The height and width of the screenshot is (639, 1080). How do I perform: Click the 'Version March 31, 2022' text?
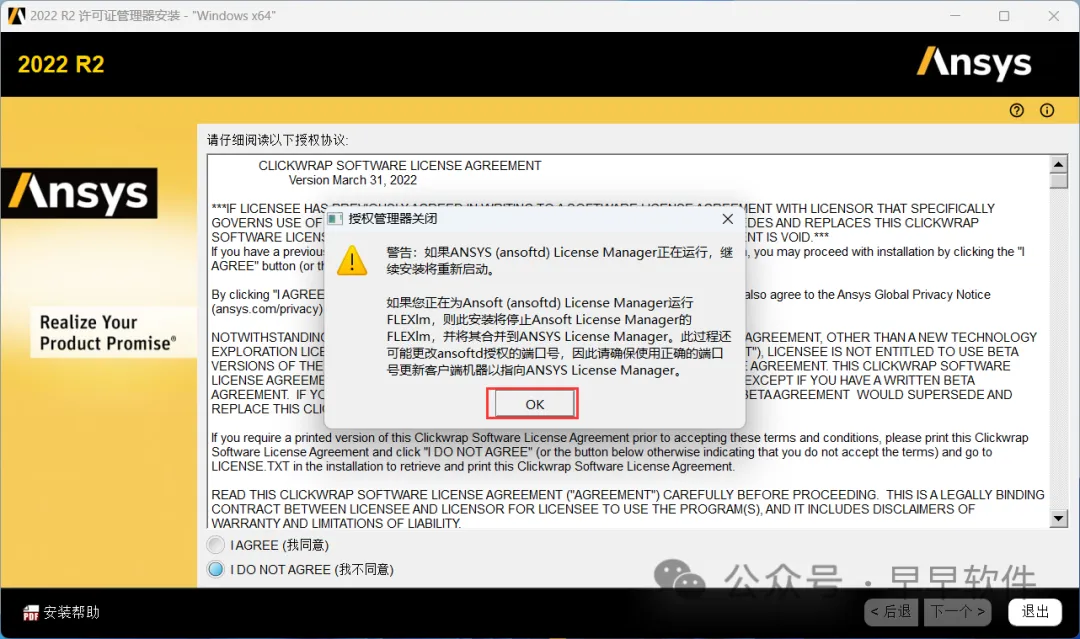(353, 180)
